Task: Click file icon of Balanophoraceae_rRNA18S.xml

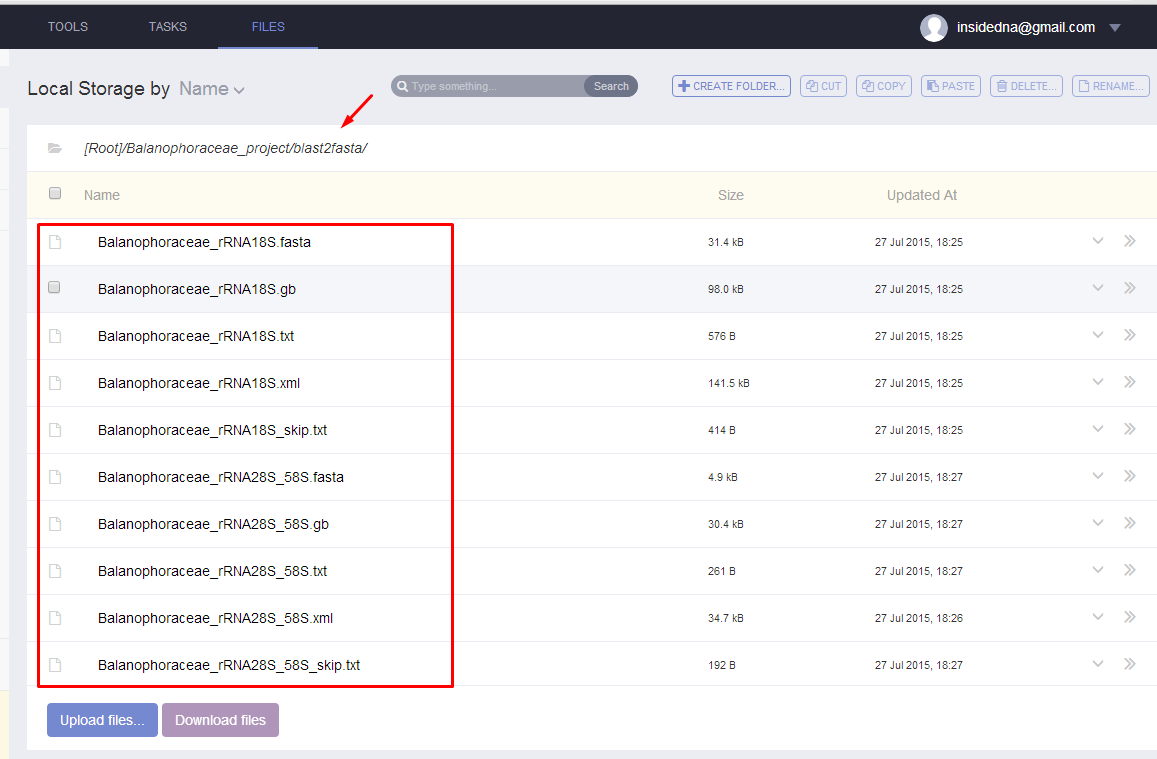Action: pos(55,383)
